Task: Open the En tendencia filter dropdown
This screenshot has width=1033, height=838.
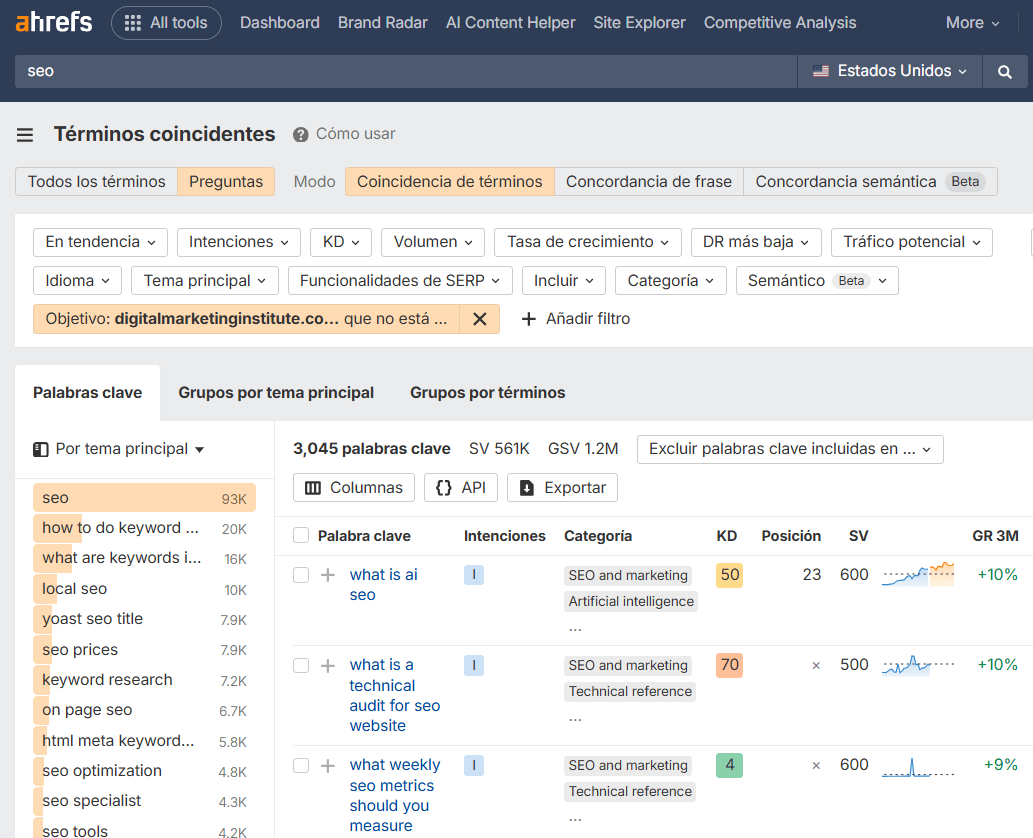Action: tap(100, 242)
